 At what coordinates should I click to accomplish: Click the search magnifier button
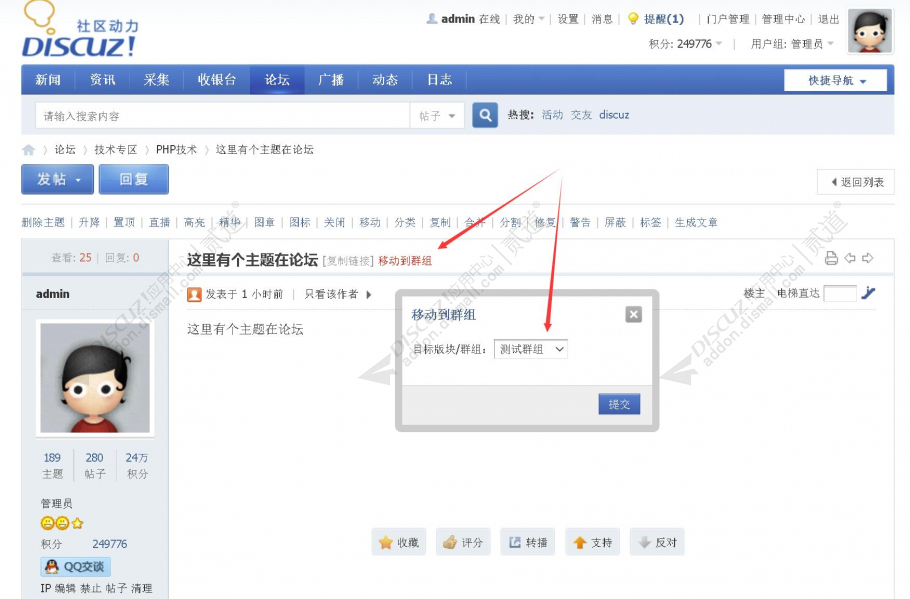coord(485,115)
